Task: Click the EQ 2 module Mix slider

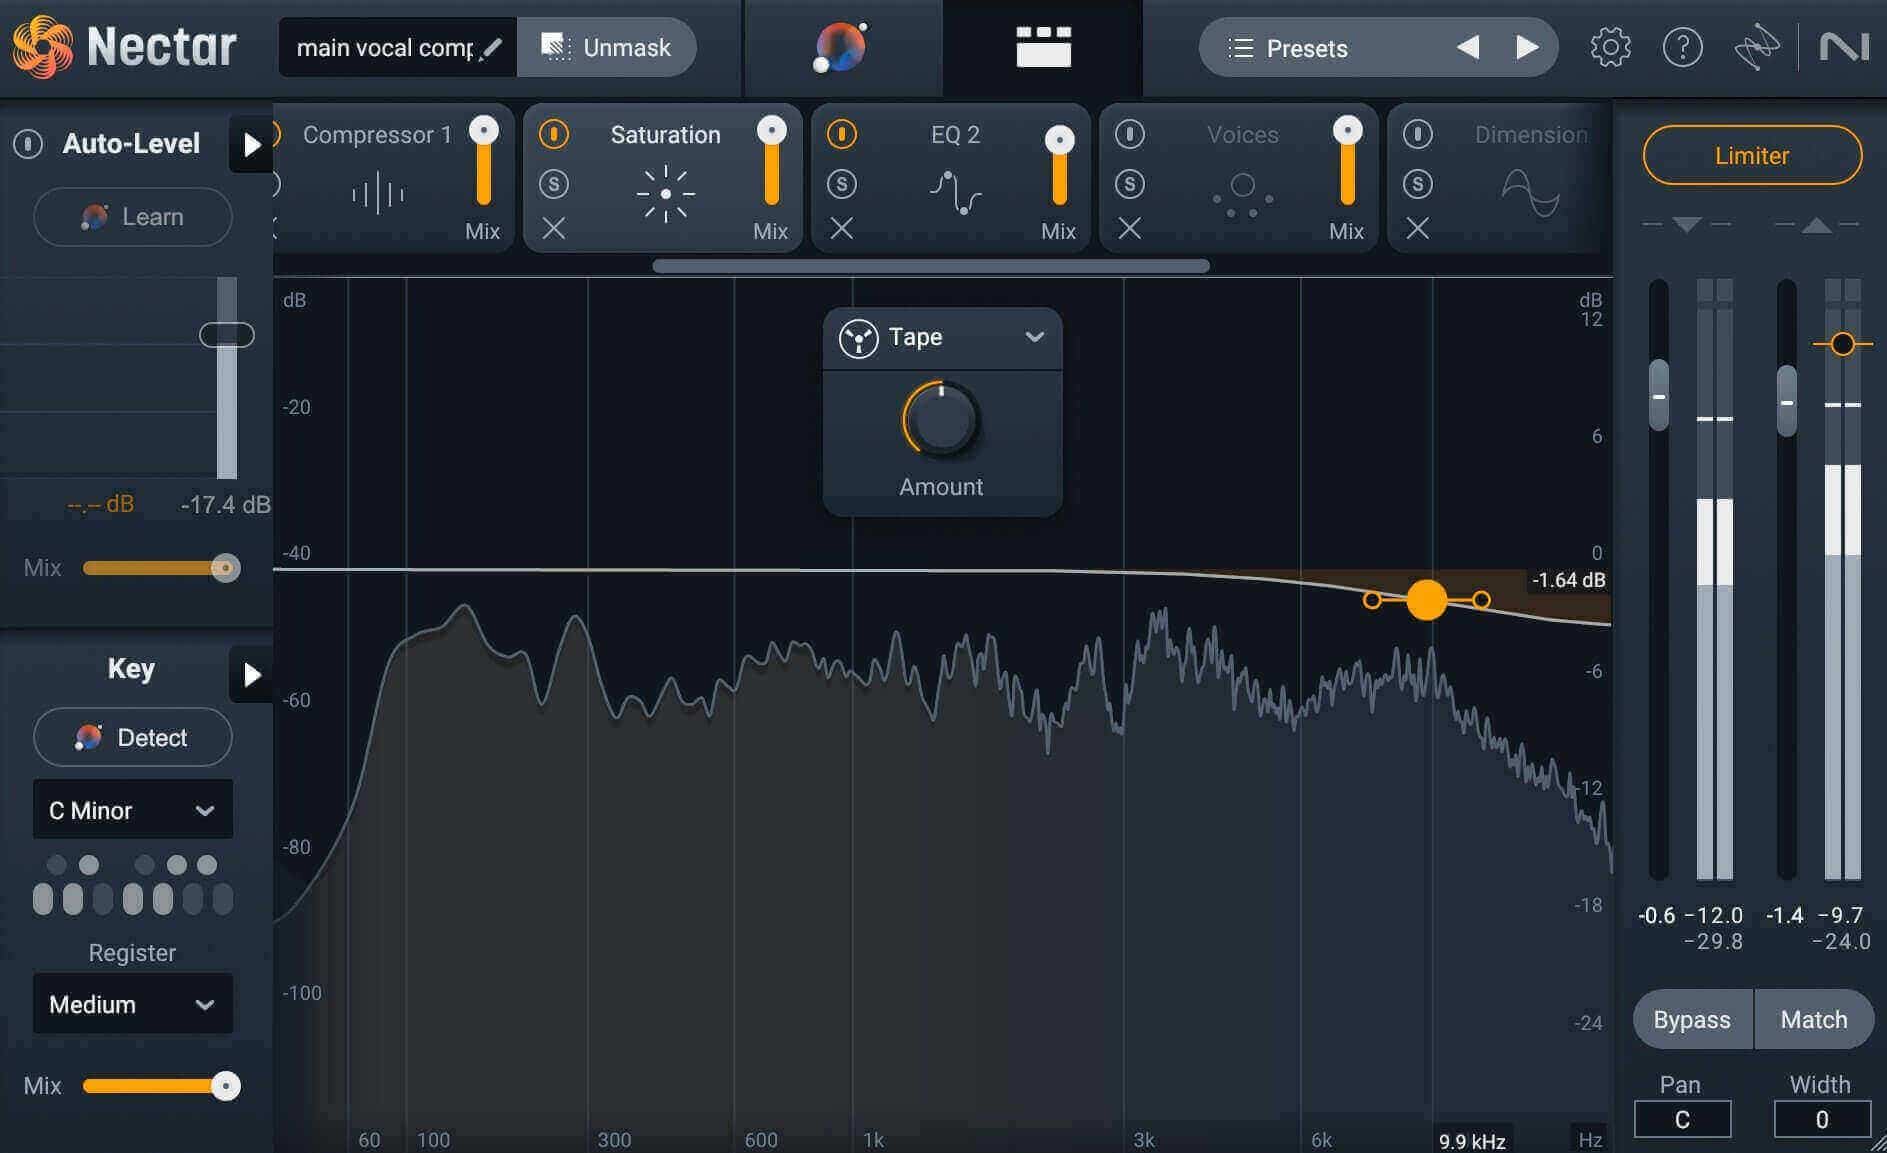Action: coord(1059,165)
